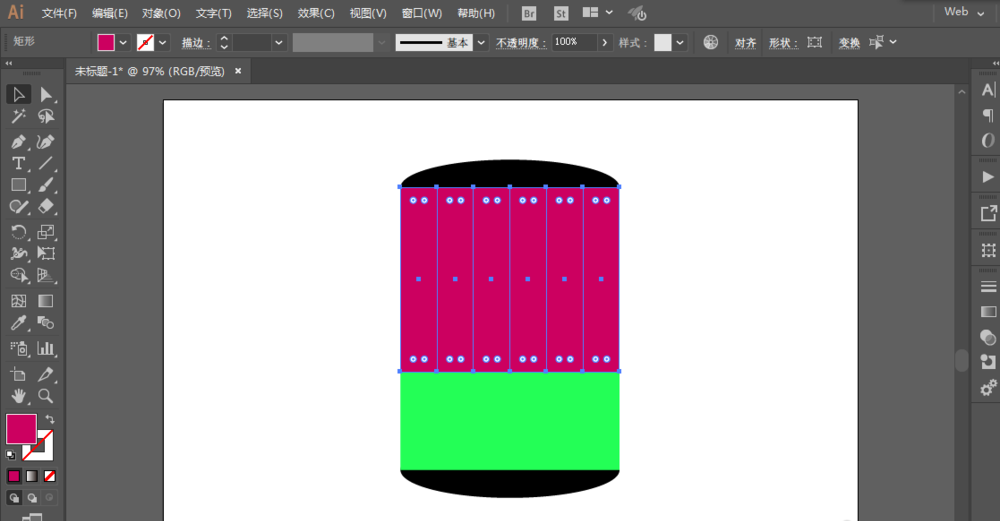Select the Curvature tool
The width and height of the screenshot is (1000, 521).
click(x=45, y=142)
